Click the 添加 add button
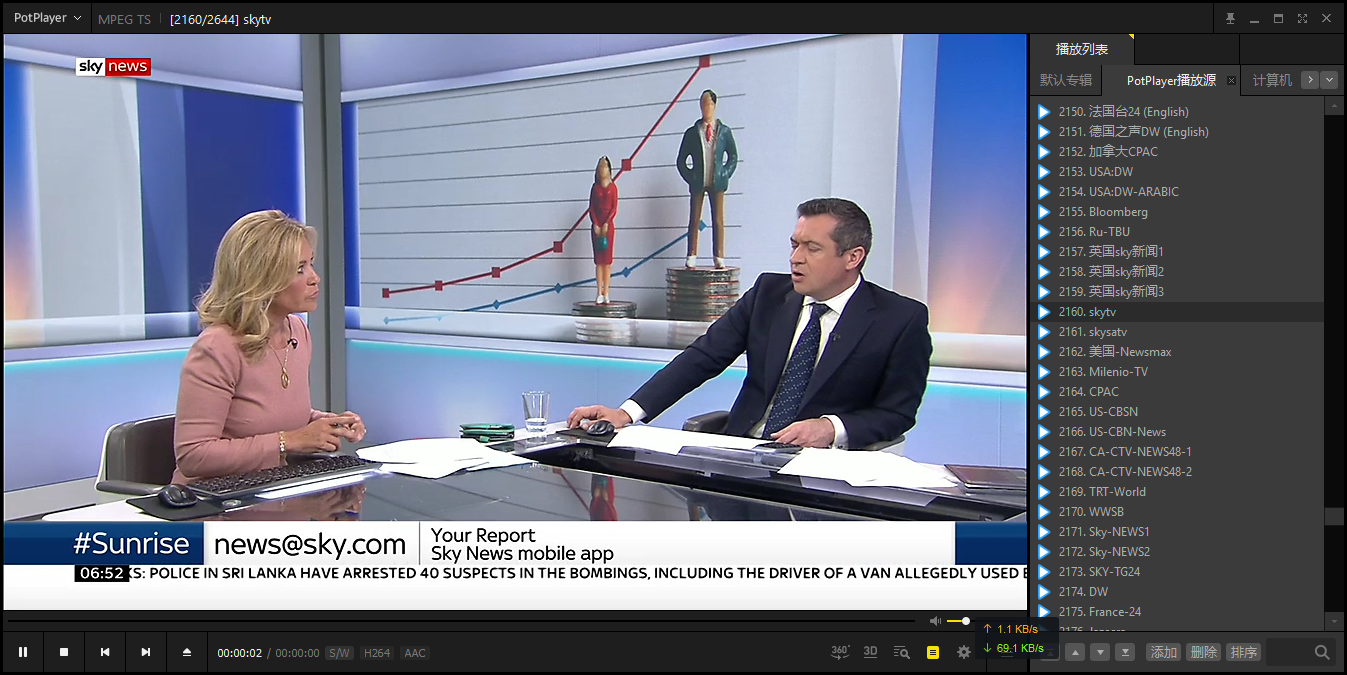Viewport: 1347px width, 675px height. click(1163, 652)
